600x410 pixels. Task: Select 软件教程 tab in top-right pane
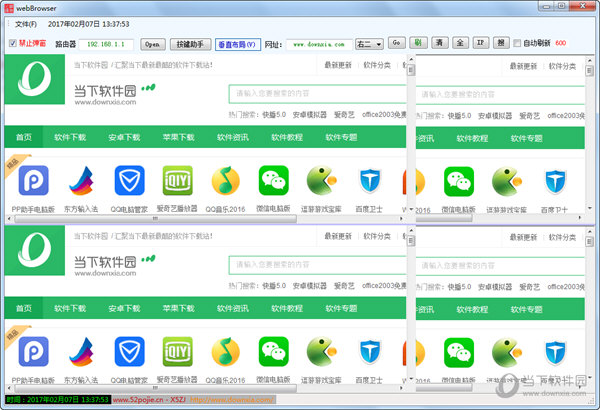pyautogui.click(x=472, y=138)
